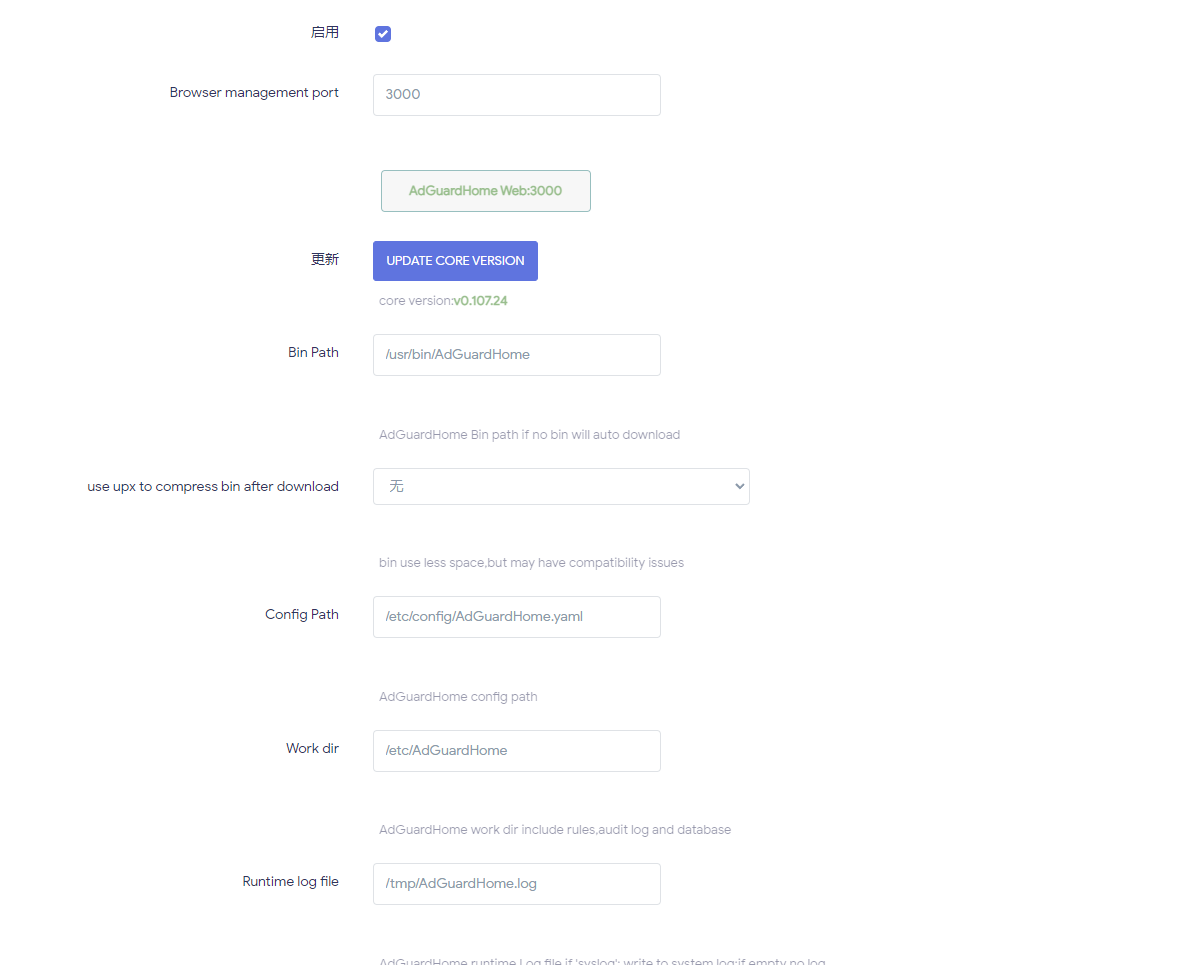Select the /etc/config/AdGuardHome.yaml path text
The image size is (1184, 965).
point(484,617)
